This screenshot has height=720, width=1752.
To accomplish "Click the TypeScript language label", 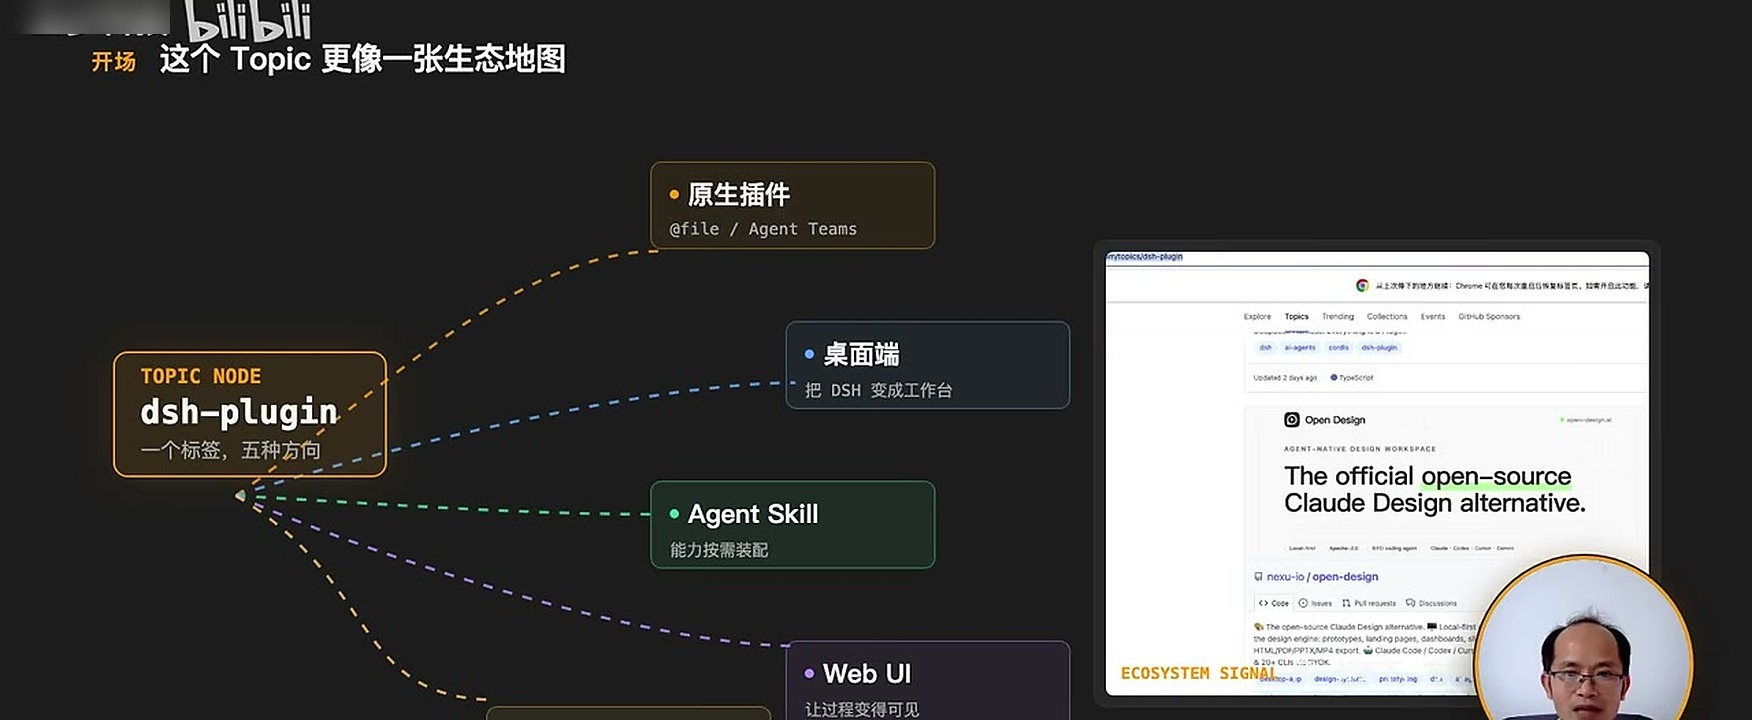I will click(x=1357, y=378).
